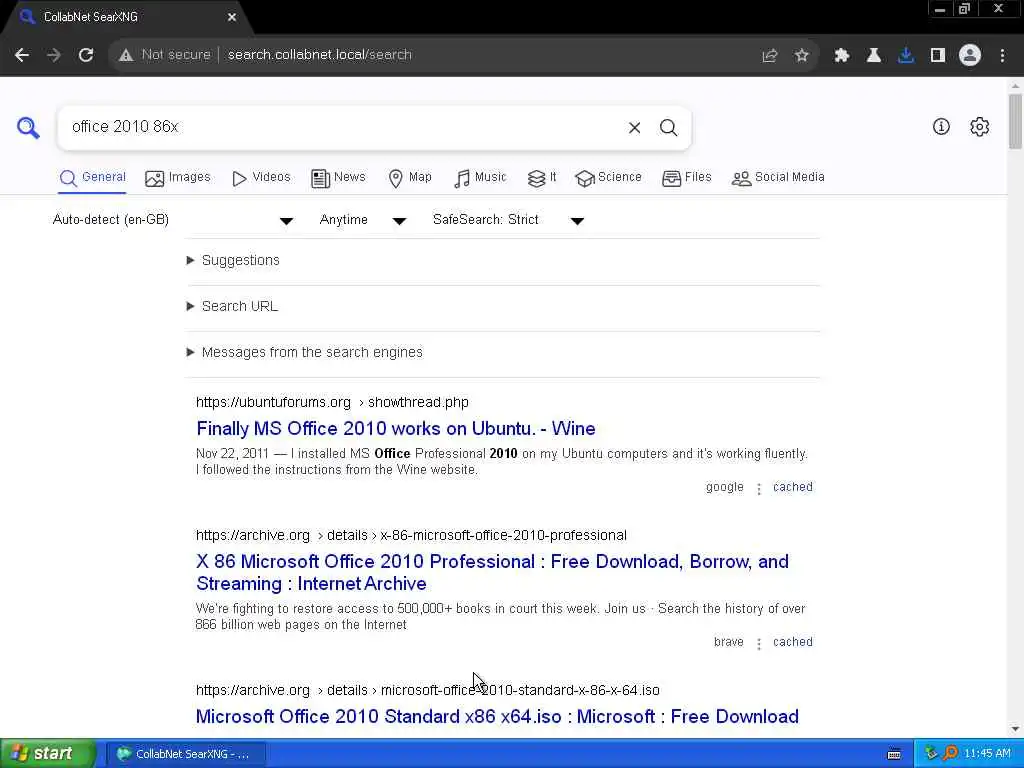This screenshot has width=1024, height=768.
Task: Submit search with magnifier button
Action: (x=668, y=127)
